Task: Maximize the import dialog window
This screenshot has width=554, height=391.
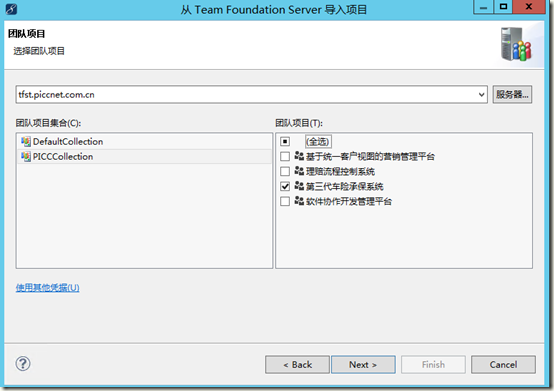Action: 503,7
